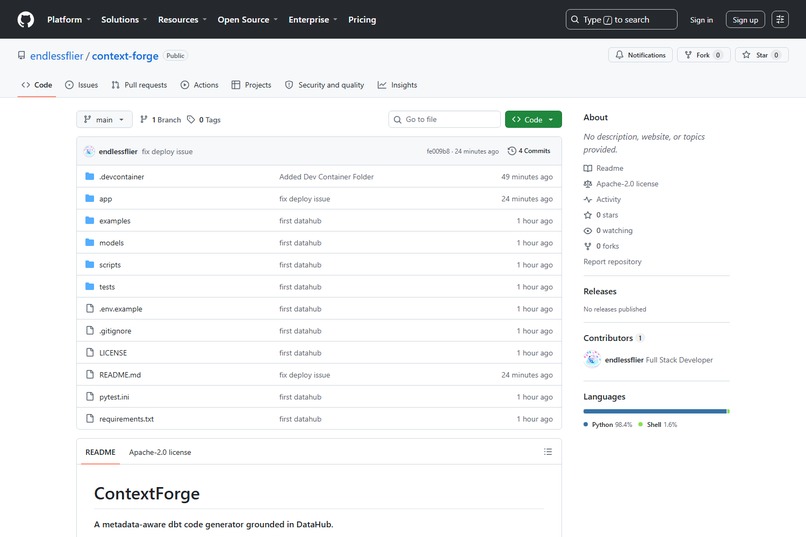Viewport: 806px width, 537px height.
Task: Switch to the Security and quality tab
Action: [324, 85]
